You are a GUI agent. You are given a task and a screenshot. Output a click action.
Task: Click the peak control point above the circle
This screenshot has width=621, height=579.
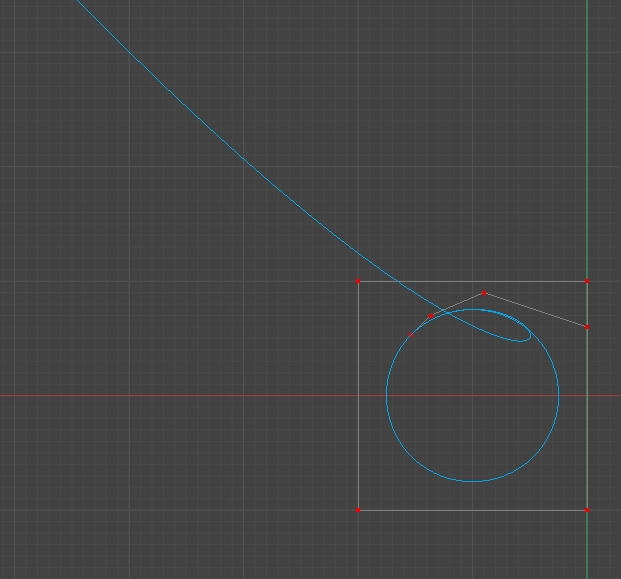pos(484,293)
